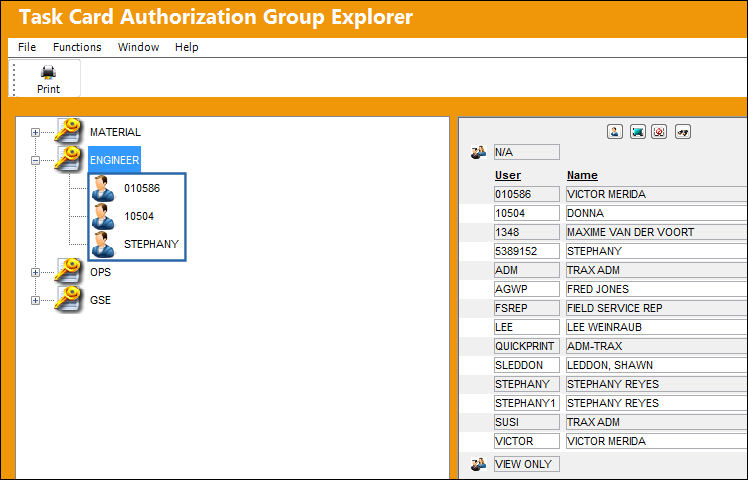
Task: Click the Print printer icon
Action: click(48, 72)
